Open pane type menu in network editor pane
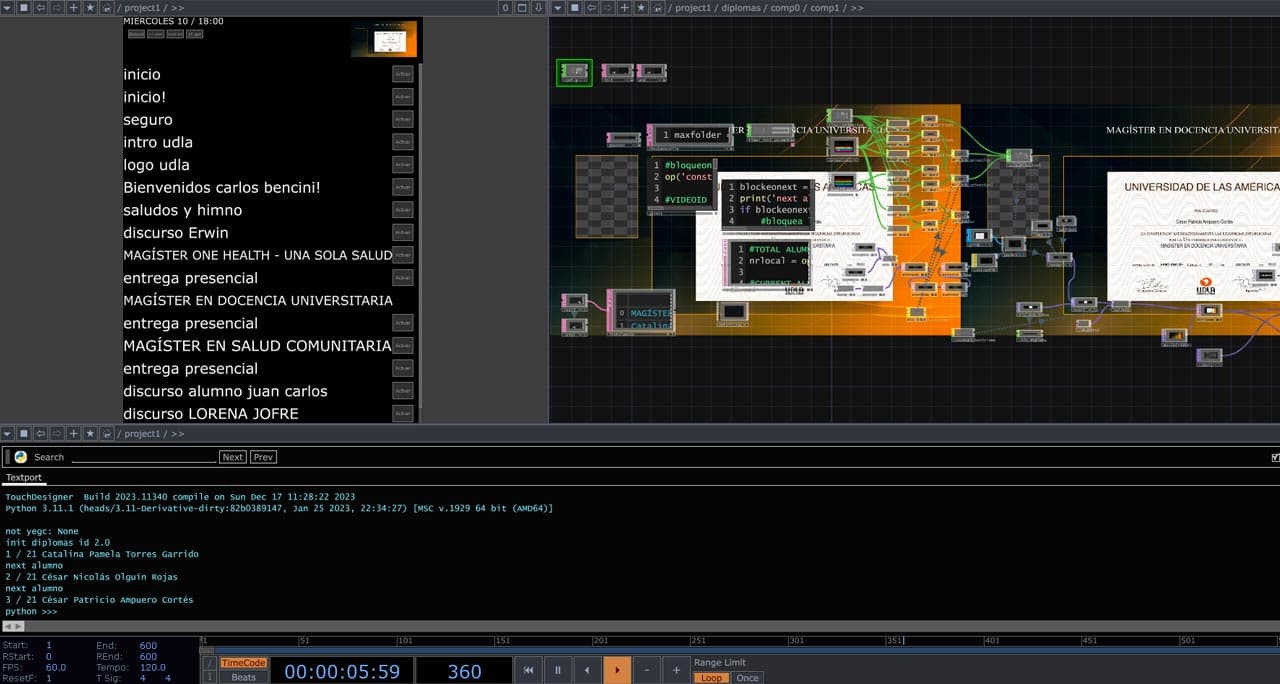Viewport: 1280px width, 684px height. tap(558, 7)
